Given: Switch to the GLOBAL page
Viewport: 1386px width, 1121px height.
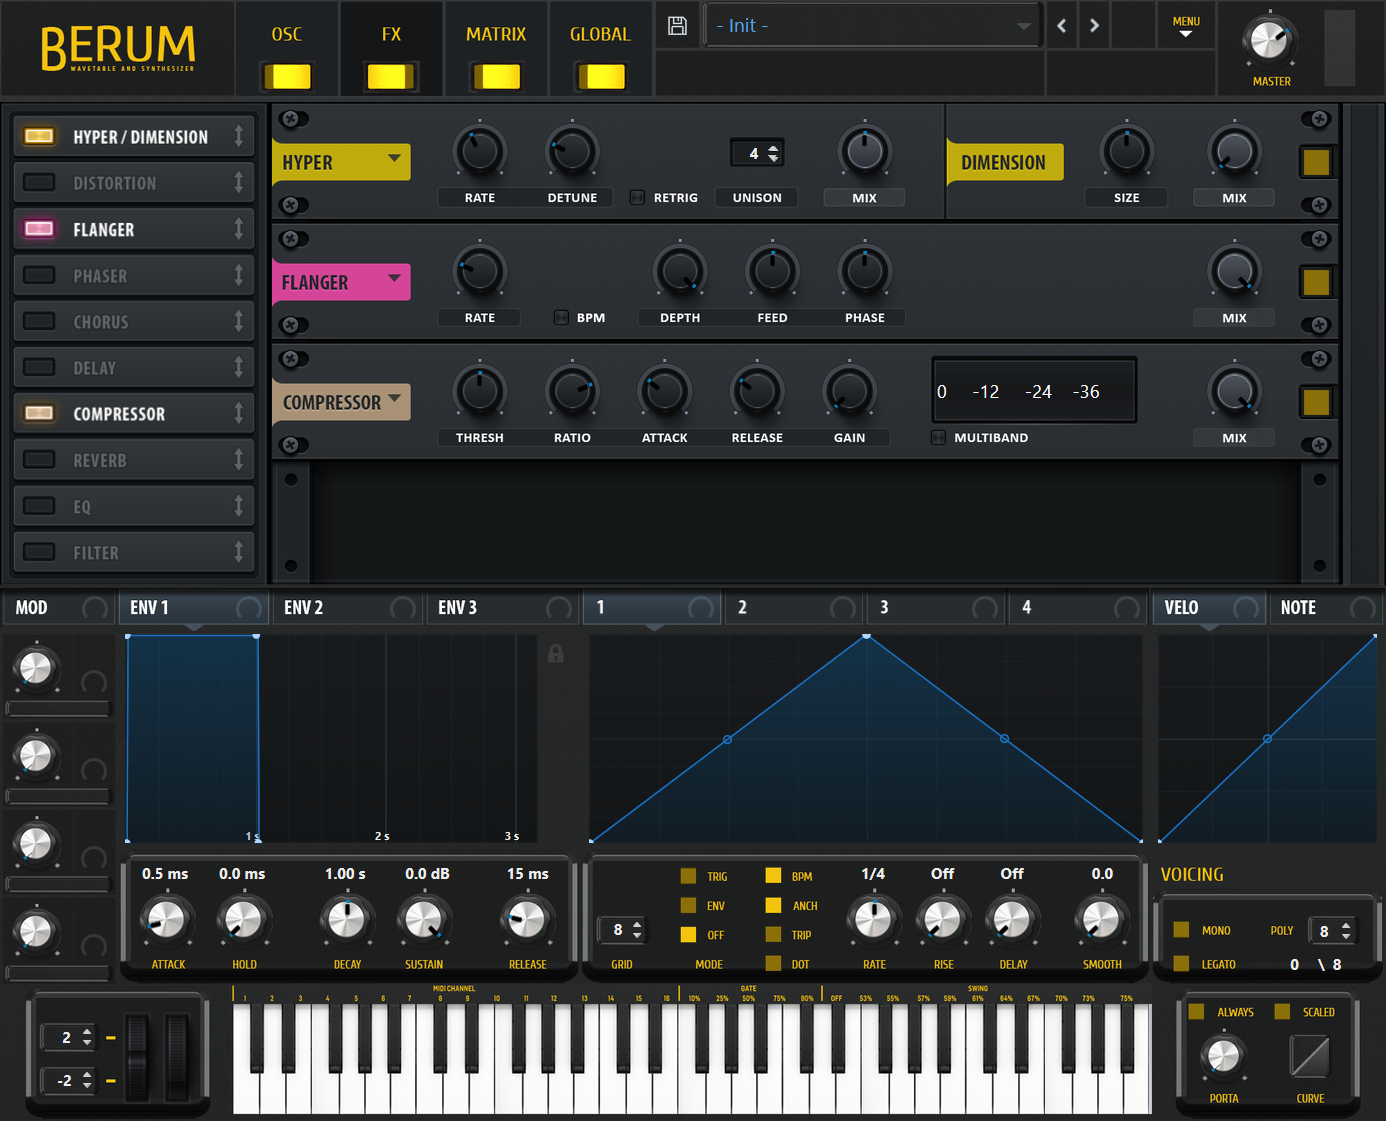Looking at the screenshot, I should tap(600, 50).
